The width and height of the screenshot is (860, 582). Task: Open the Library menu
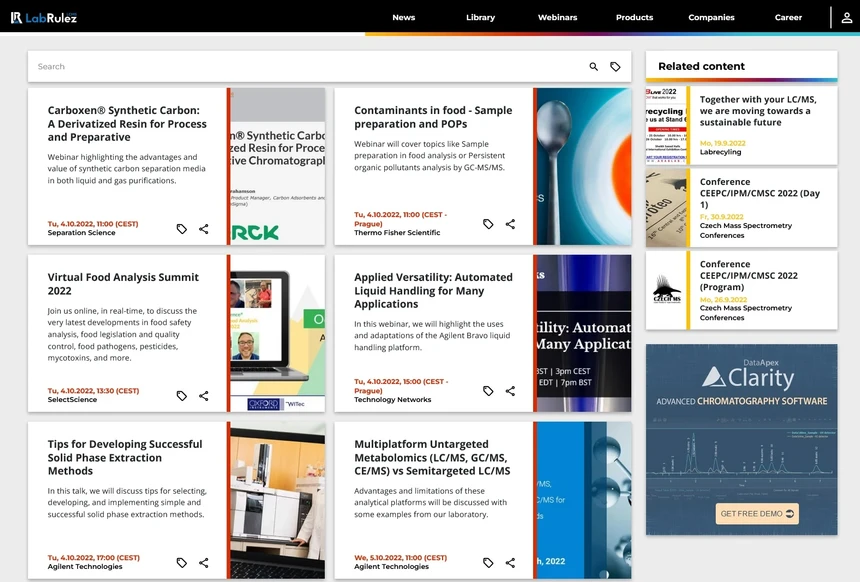pos(480,18)
